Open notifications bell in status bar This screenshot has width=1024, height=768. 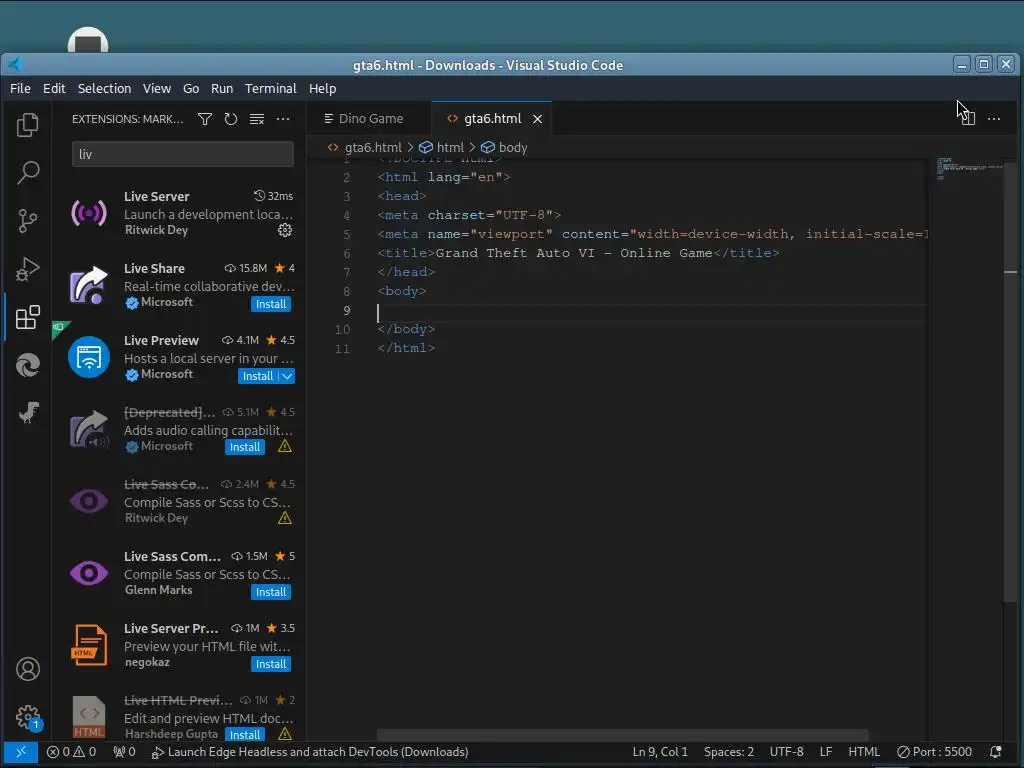pyautogui.click(x=995, y=752)
